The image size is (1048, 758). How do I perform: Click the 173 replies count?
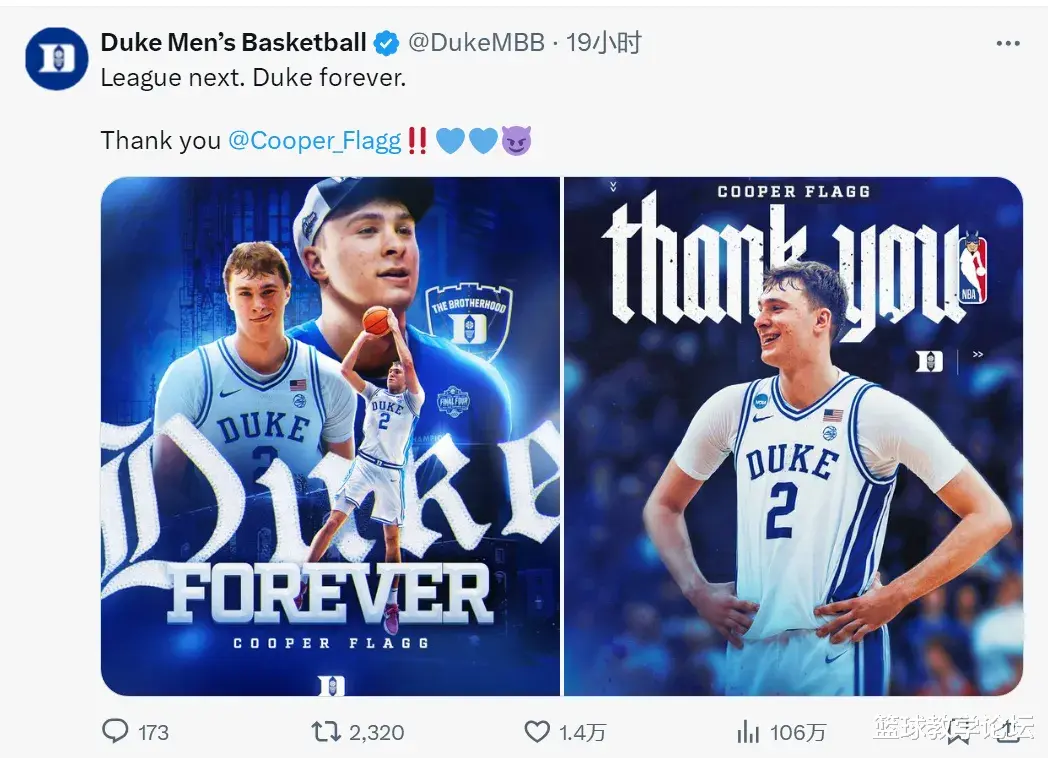tap(153, 732)
